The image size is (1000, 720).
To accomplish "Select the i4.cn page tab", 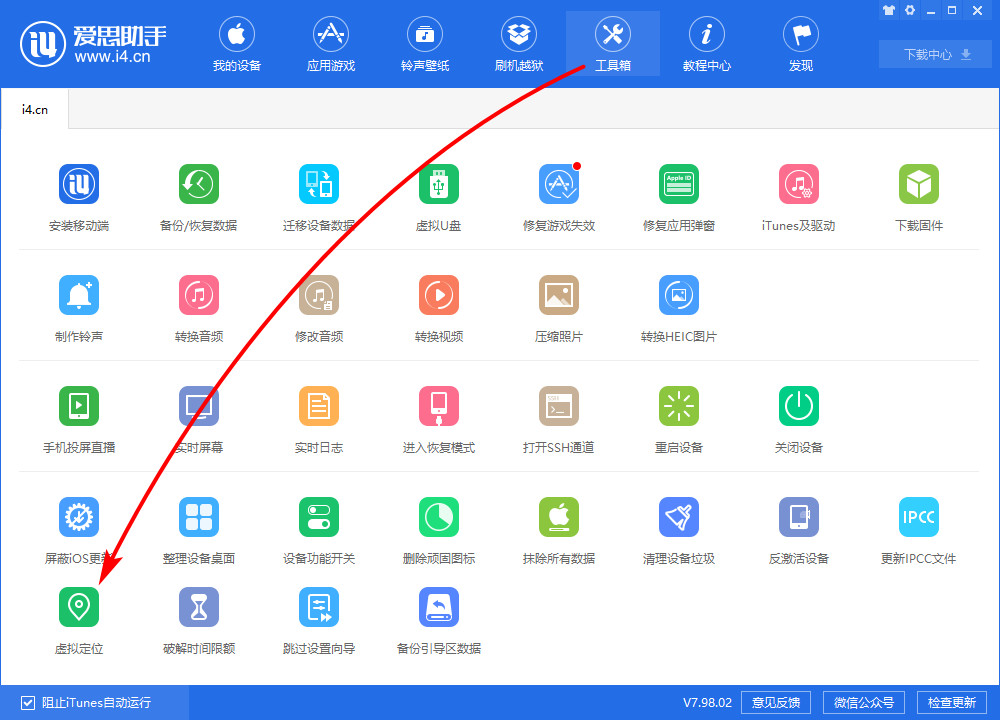I will (x=35, y=109).
